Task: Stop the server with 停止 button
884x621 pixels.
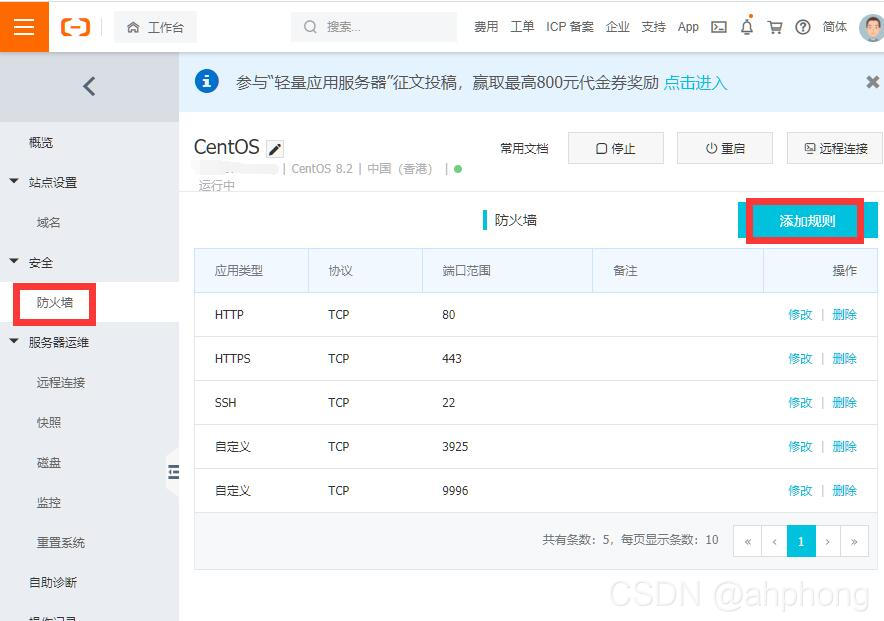Action: [x=616, y=148]
